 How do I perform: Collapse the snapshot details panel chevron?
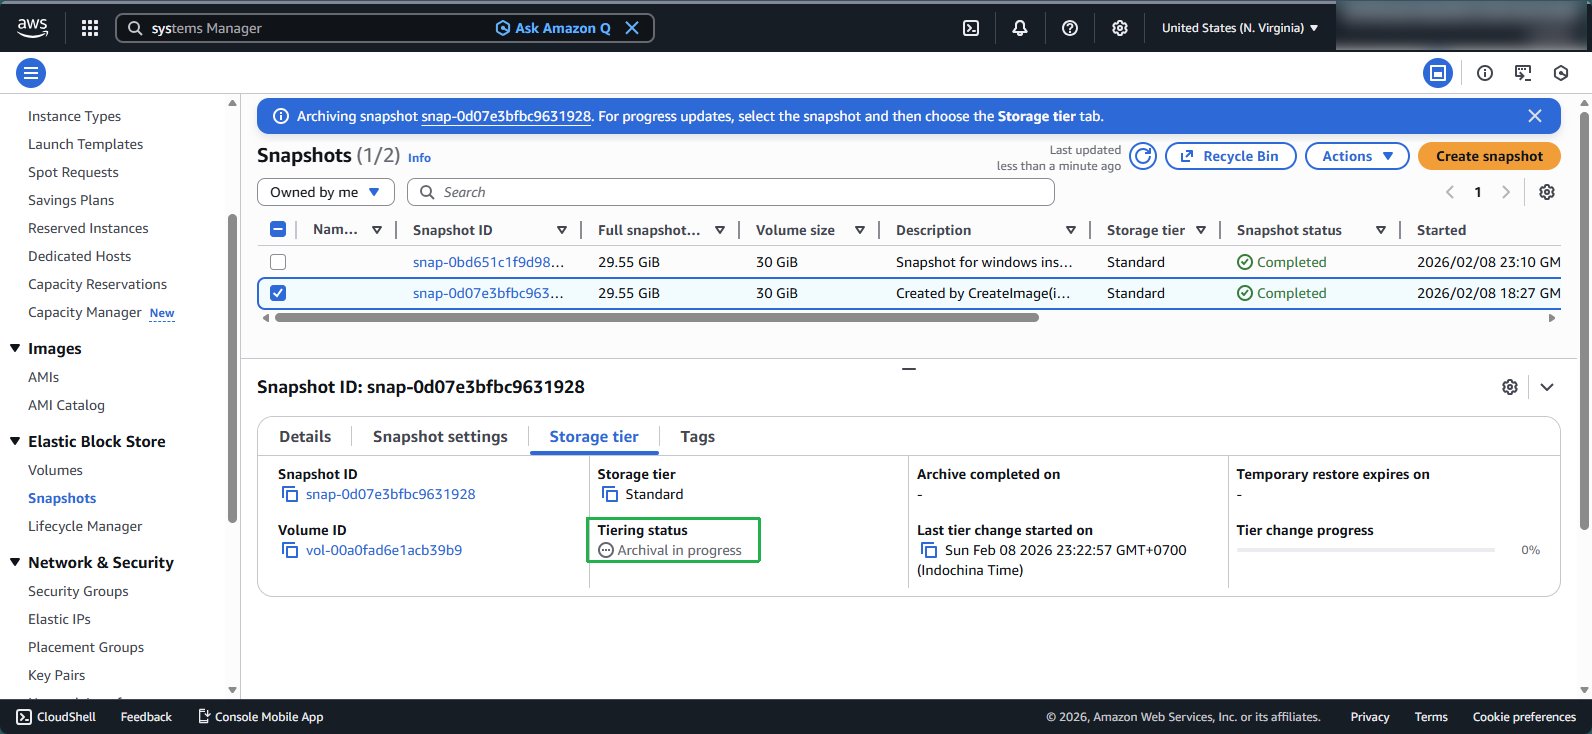(1547, 387)
